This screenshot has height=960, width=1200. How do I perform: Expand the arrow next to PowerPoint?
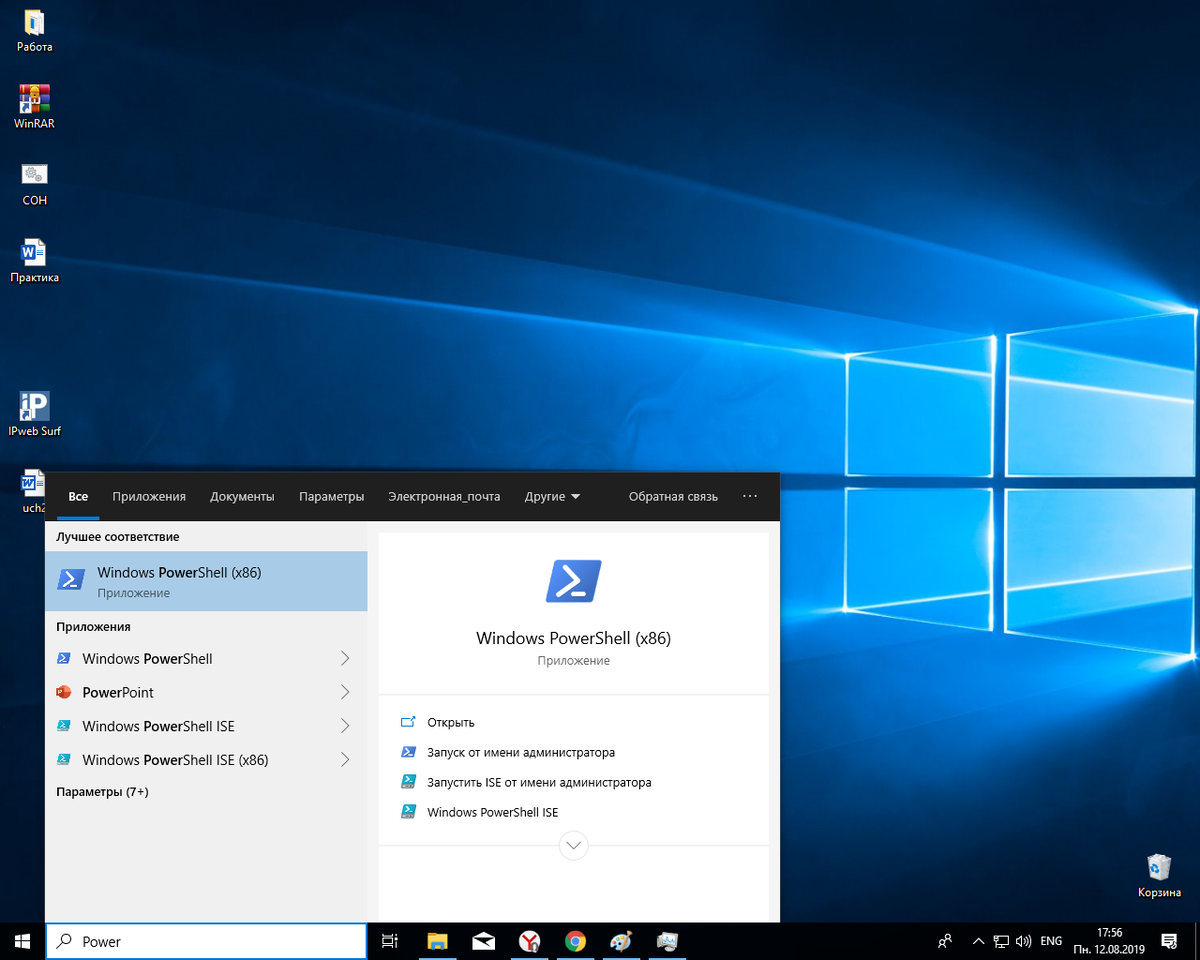pyautogui.click(x=345, y=692)
